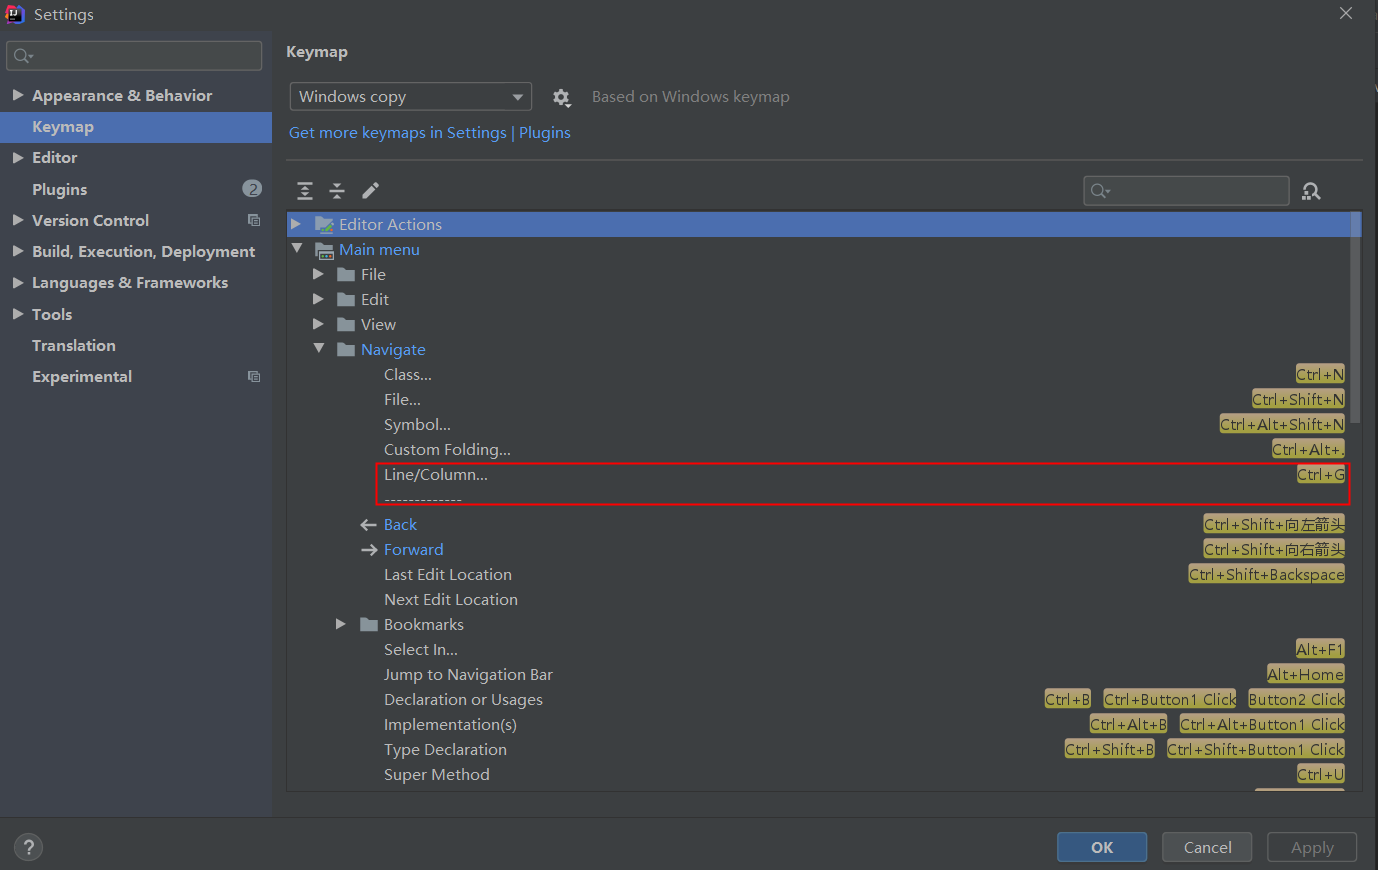1378x870 pixels.
Task: Click the OK button
Action: [1102, 847]
